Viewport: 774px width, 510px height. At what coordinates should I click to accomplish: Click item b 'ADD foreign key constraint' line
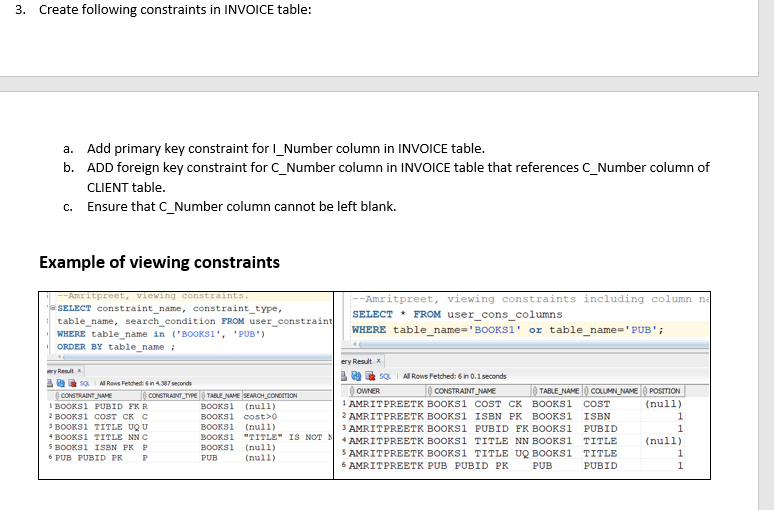click(398, 168)
